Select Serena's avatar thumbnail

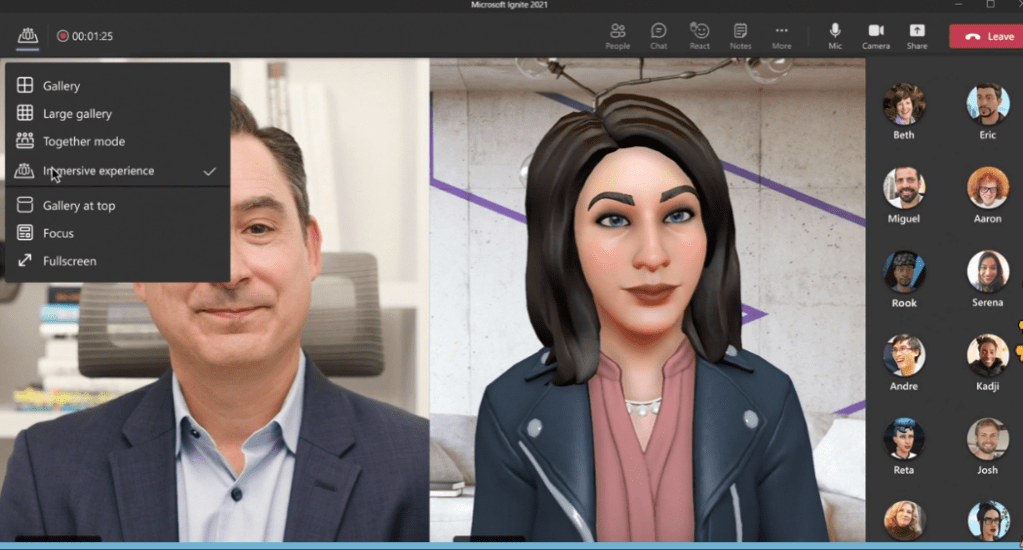987,272
